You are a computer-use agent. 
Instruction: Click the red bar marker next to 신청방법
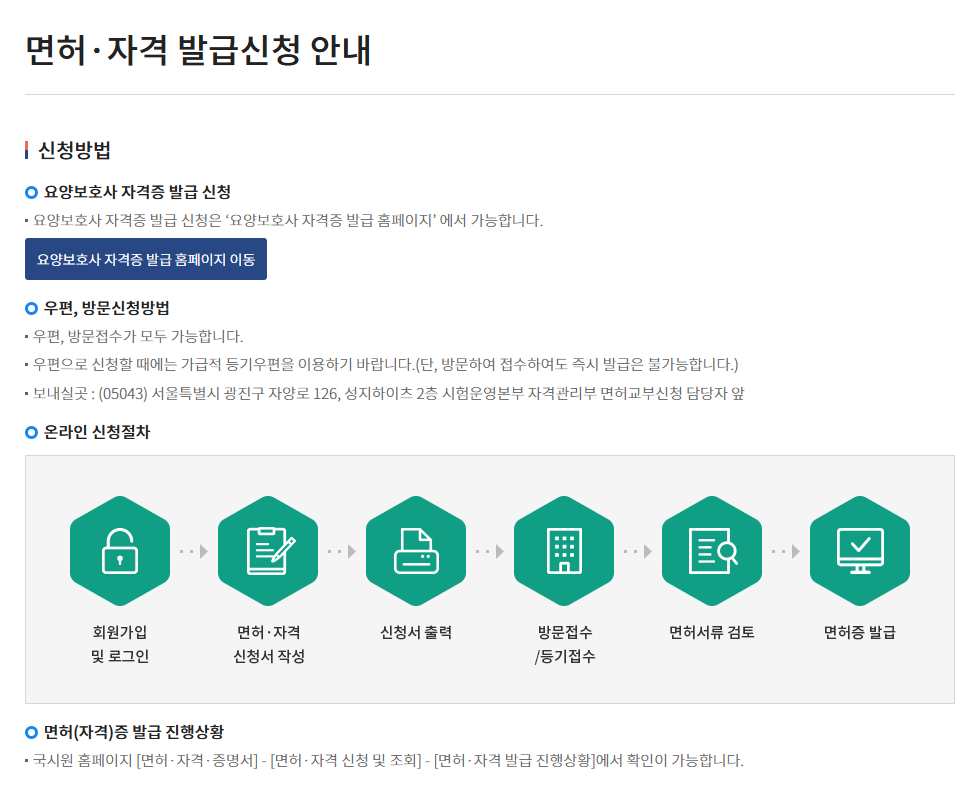pyautogui.click(x=26, y=150)
